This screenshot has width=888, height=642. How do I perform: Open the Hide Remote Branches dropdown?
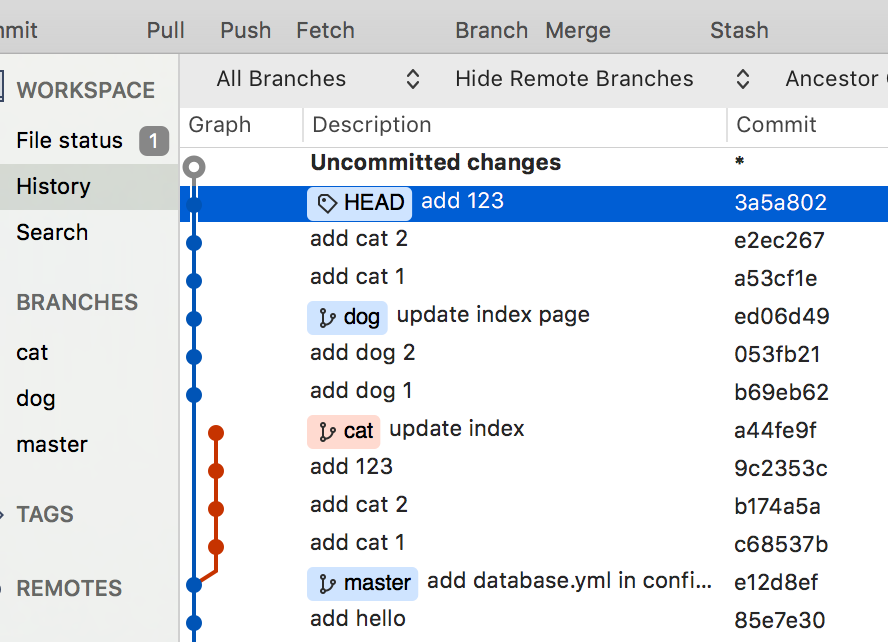tap(601, 79)
